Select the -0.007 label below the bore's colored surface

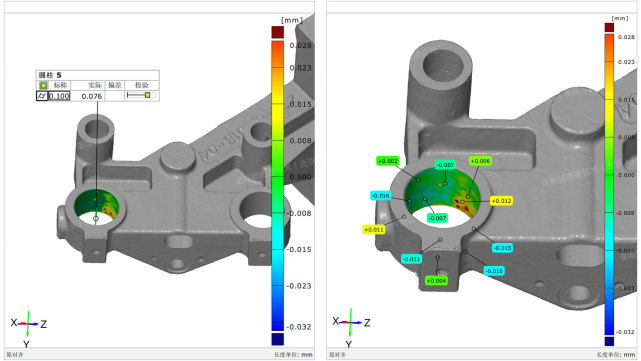pos(437,218)
